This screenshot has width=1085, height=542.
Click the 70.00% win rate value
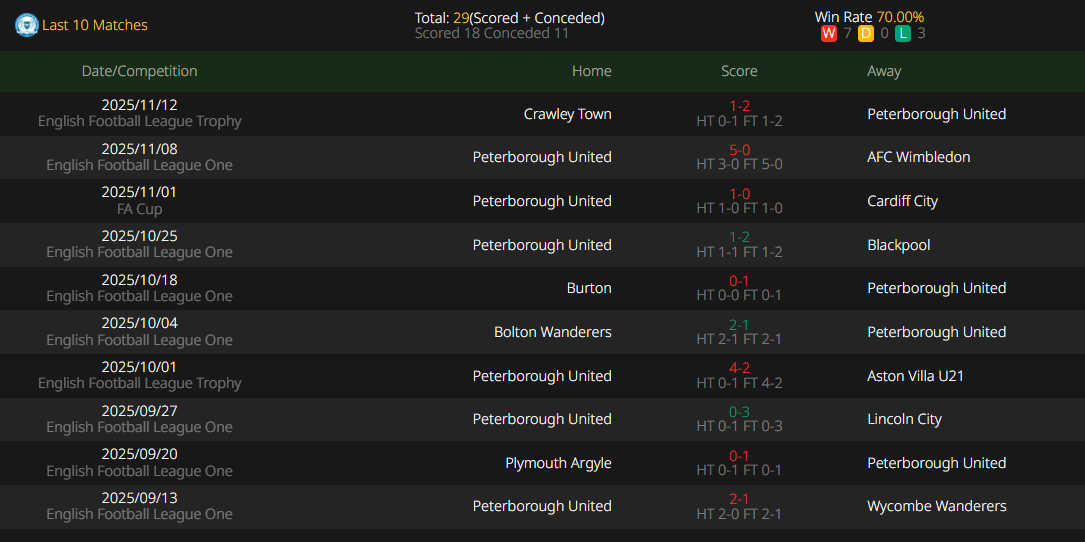click(x=900, y=17)
